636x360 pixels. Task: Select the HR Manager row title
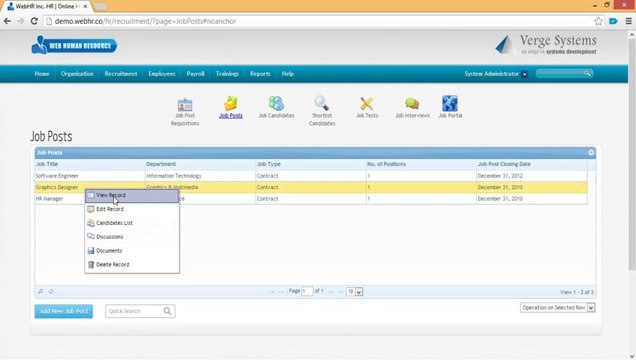point(49,199)
